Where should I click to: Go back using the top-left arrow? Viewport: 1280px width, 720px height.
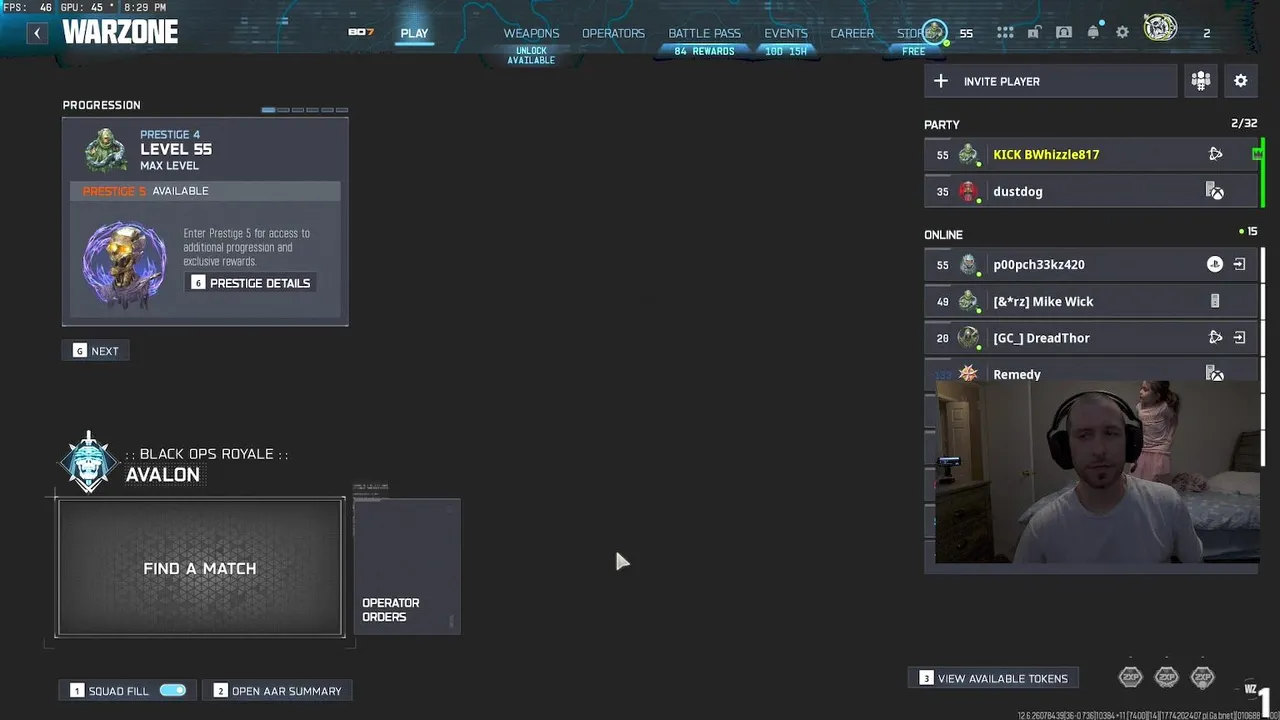coord(37,33)
